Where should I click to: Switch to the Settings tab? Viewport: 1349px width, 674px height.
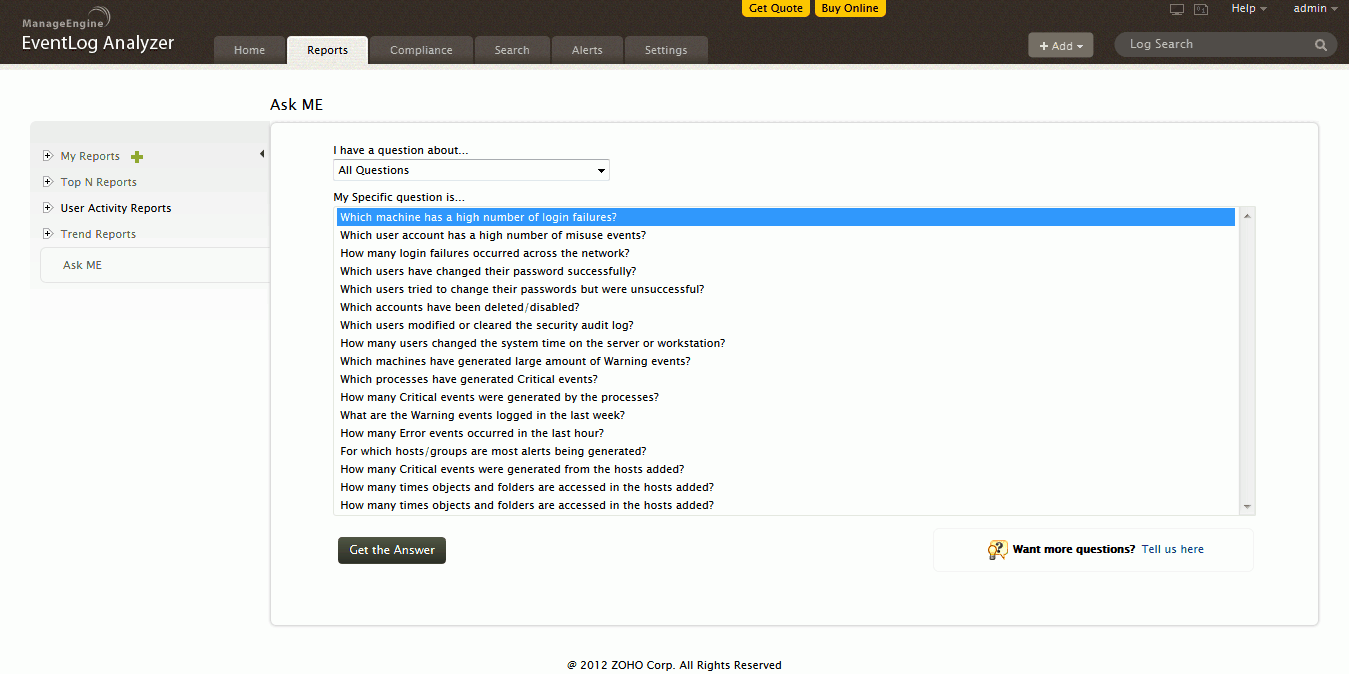666,50
